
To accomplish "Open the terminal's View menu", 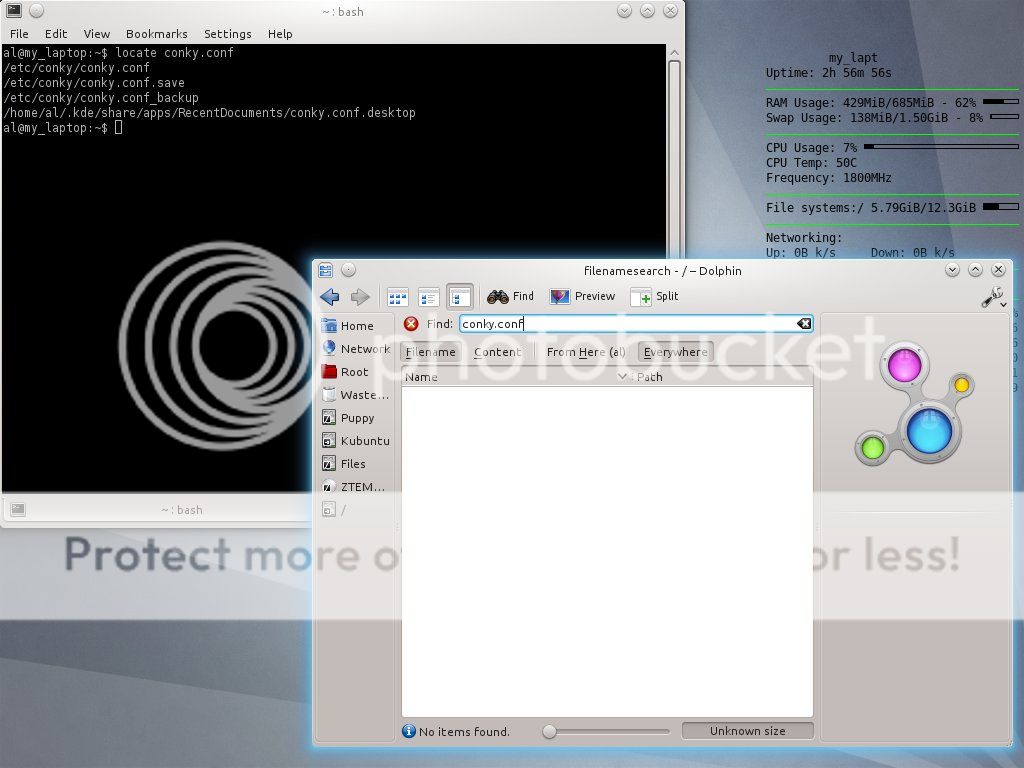I will pyautogui.click(x=97, y=34).
